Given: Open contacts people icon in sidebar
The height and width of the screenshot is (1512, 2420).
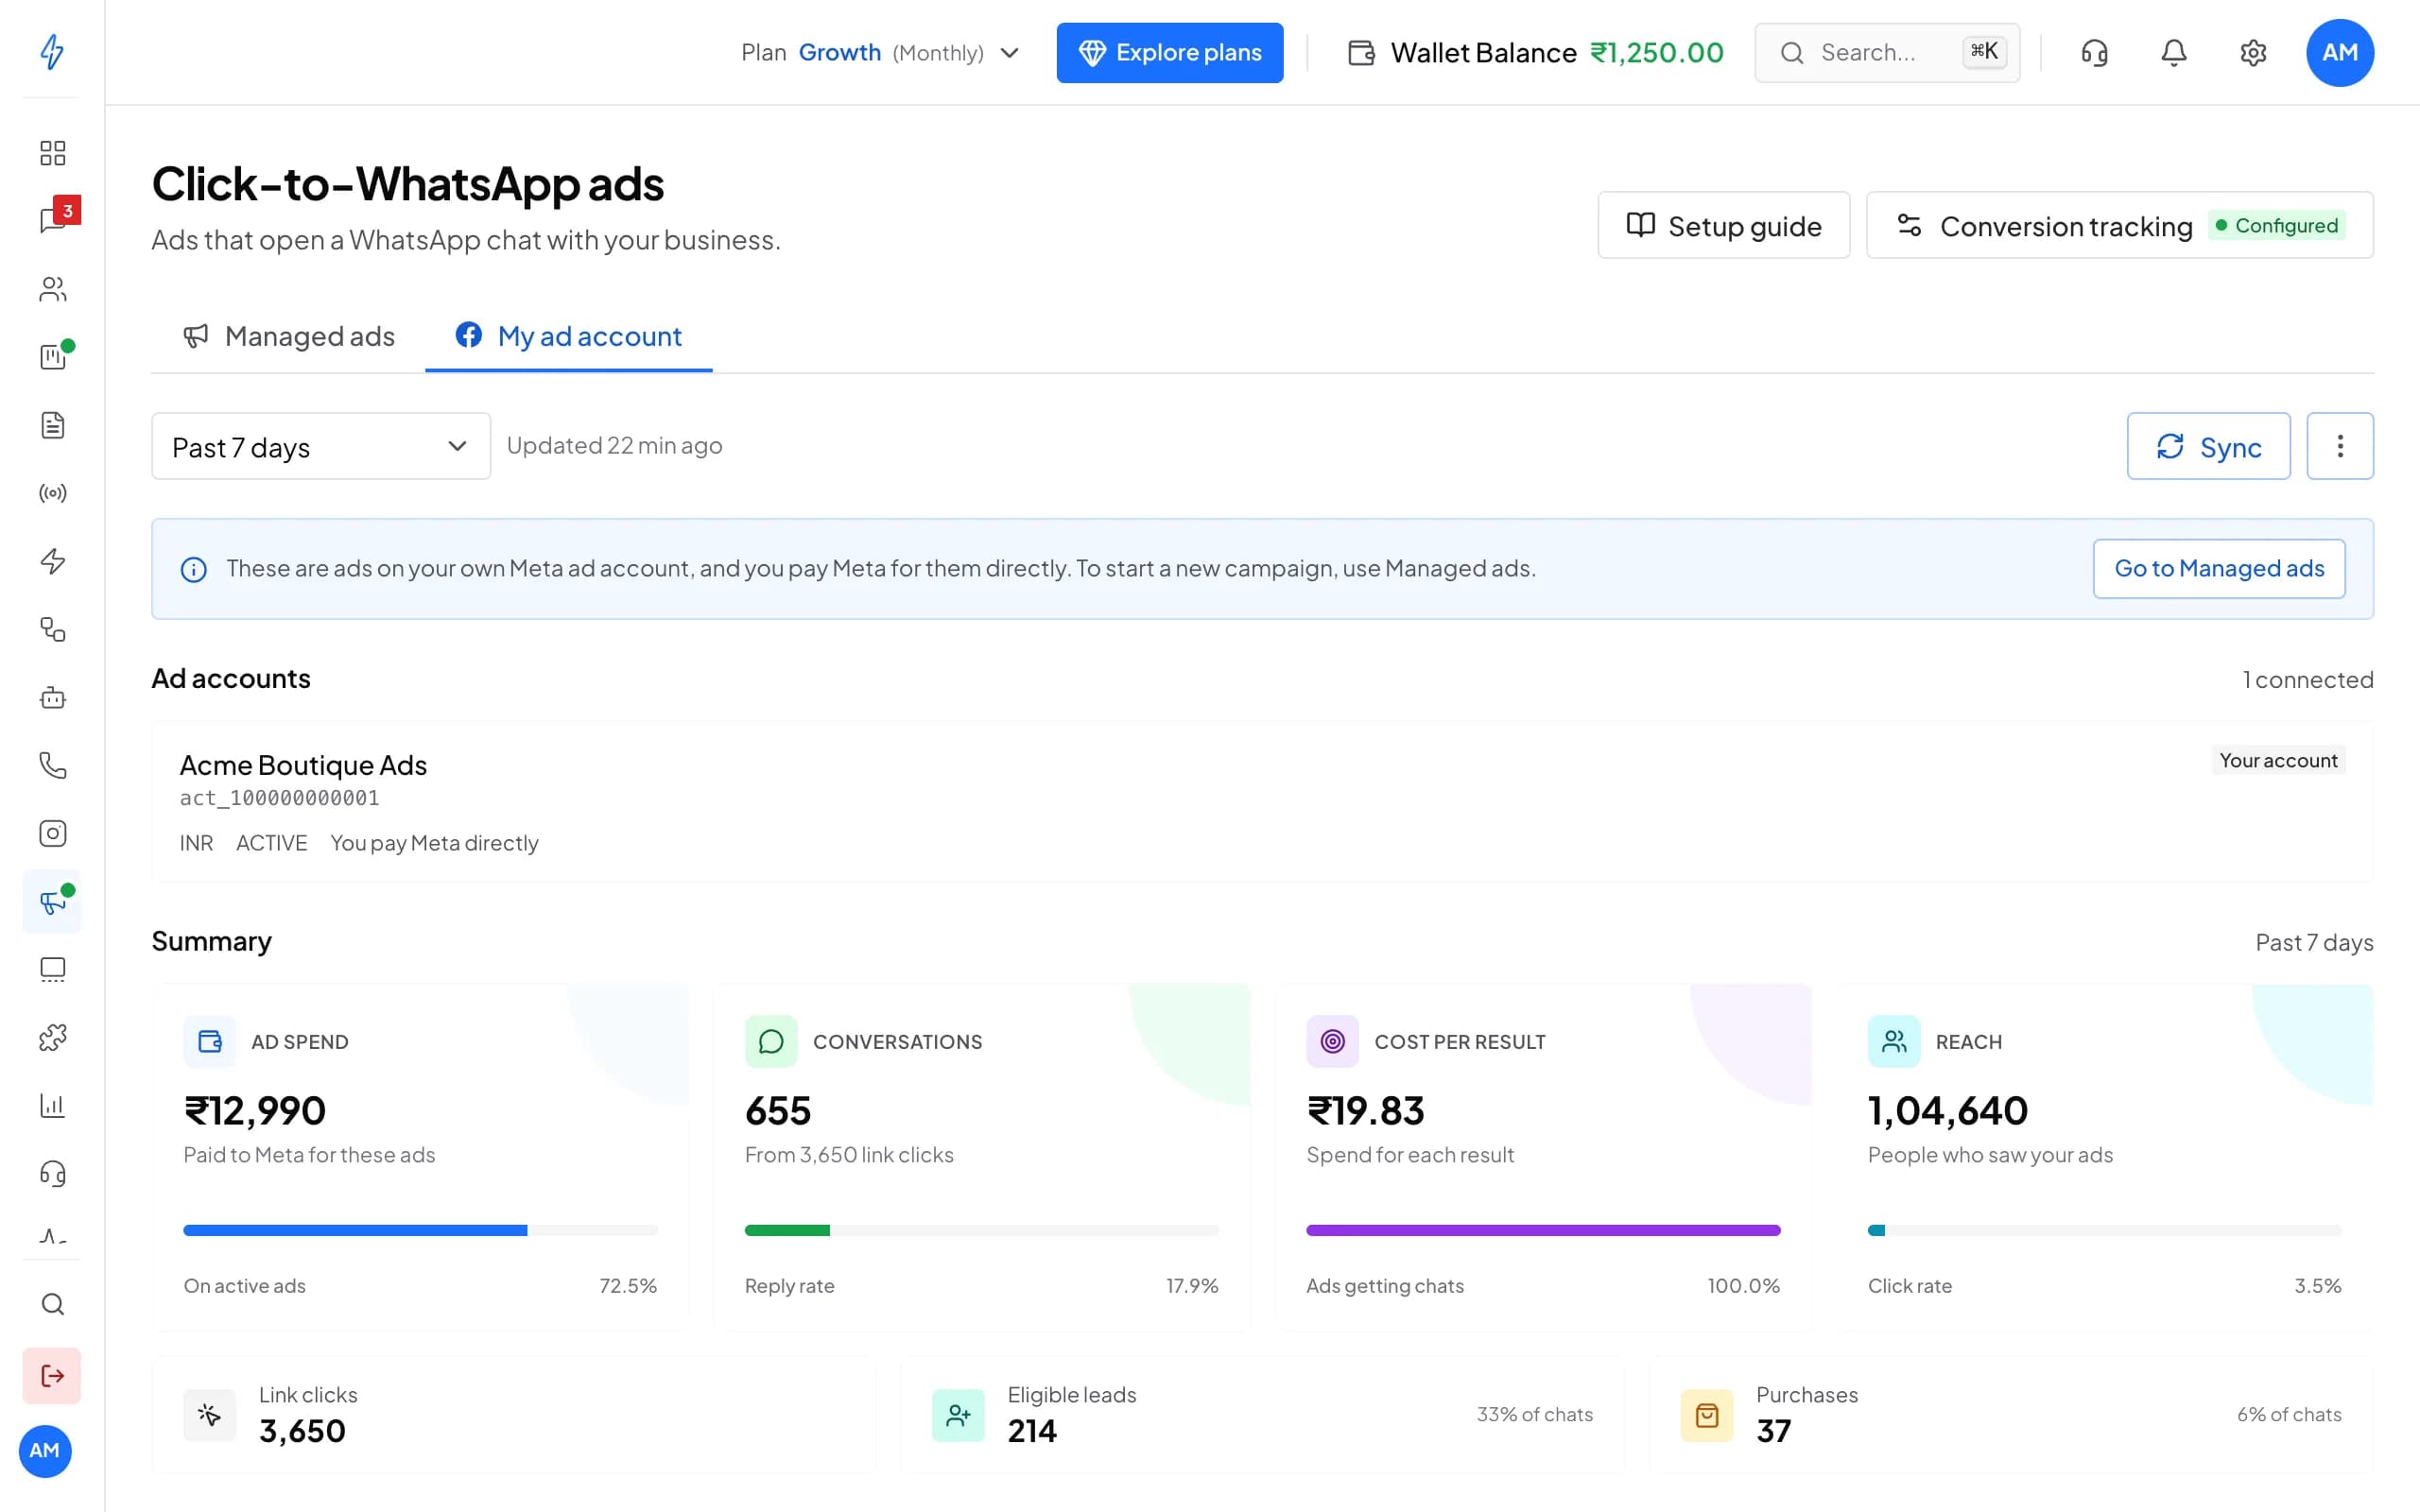Looking at the screenshot, I should pos(52,289).
